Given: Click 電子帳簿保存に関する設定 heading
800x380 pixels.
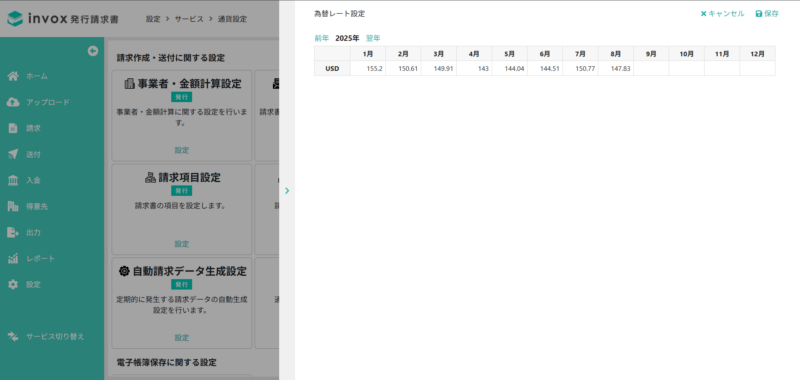Looking at the screenshot, I should [x=167, y=362].
